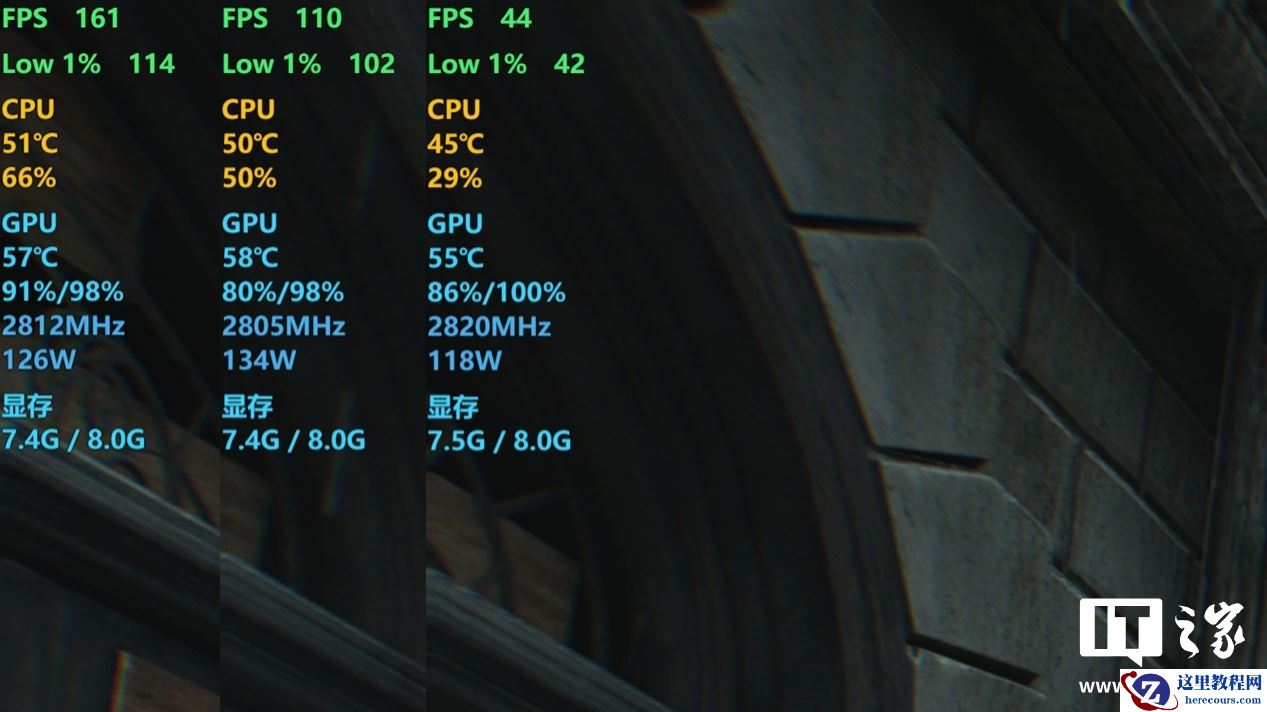
Task: Click the first column FPS 161 reading
Action: pyautogui.click(x=60, y=18)
